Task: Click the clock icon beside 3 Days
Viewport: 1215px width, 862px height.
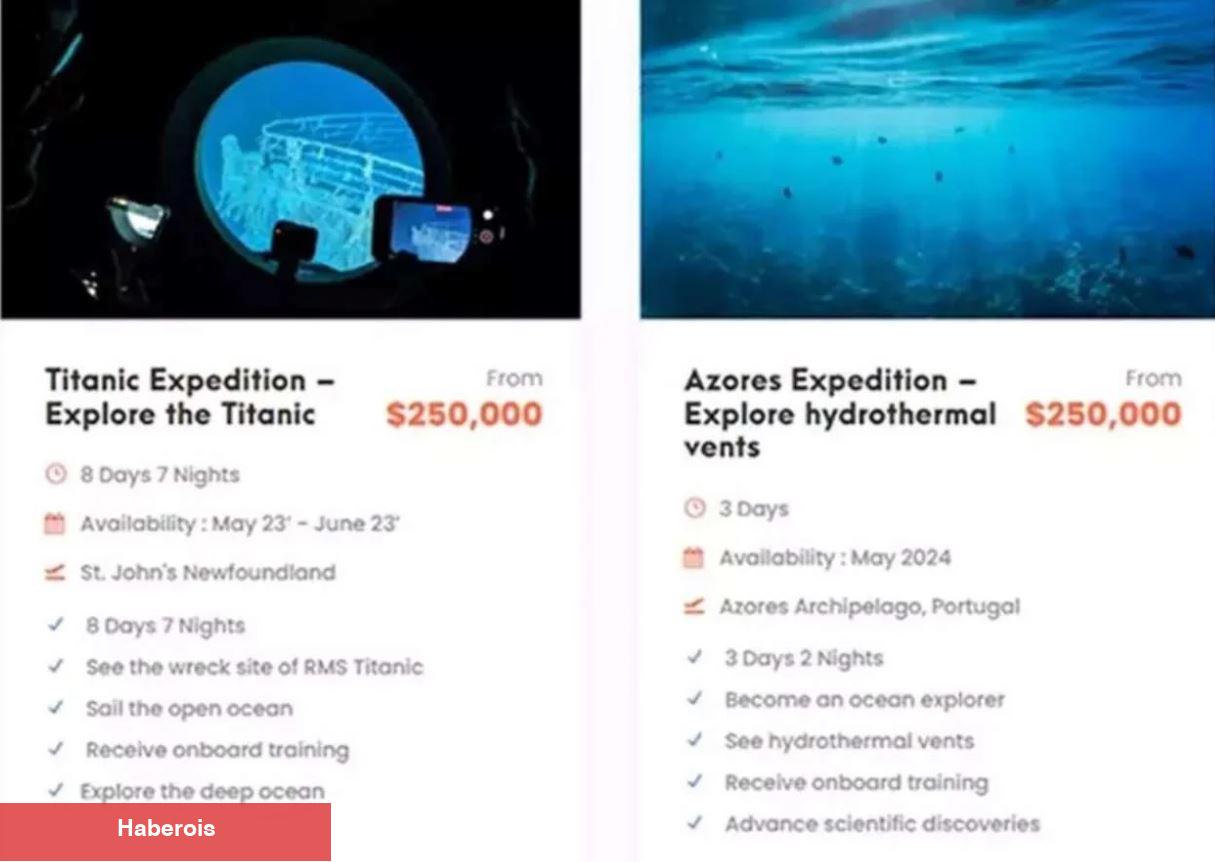Action: coord(694,508)
